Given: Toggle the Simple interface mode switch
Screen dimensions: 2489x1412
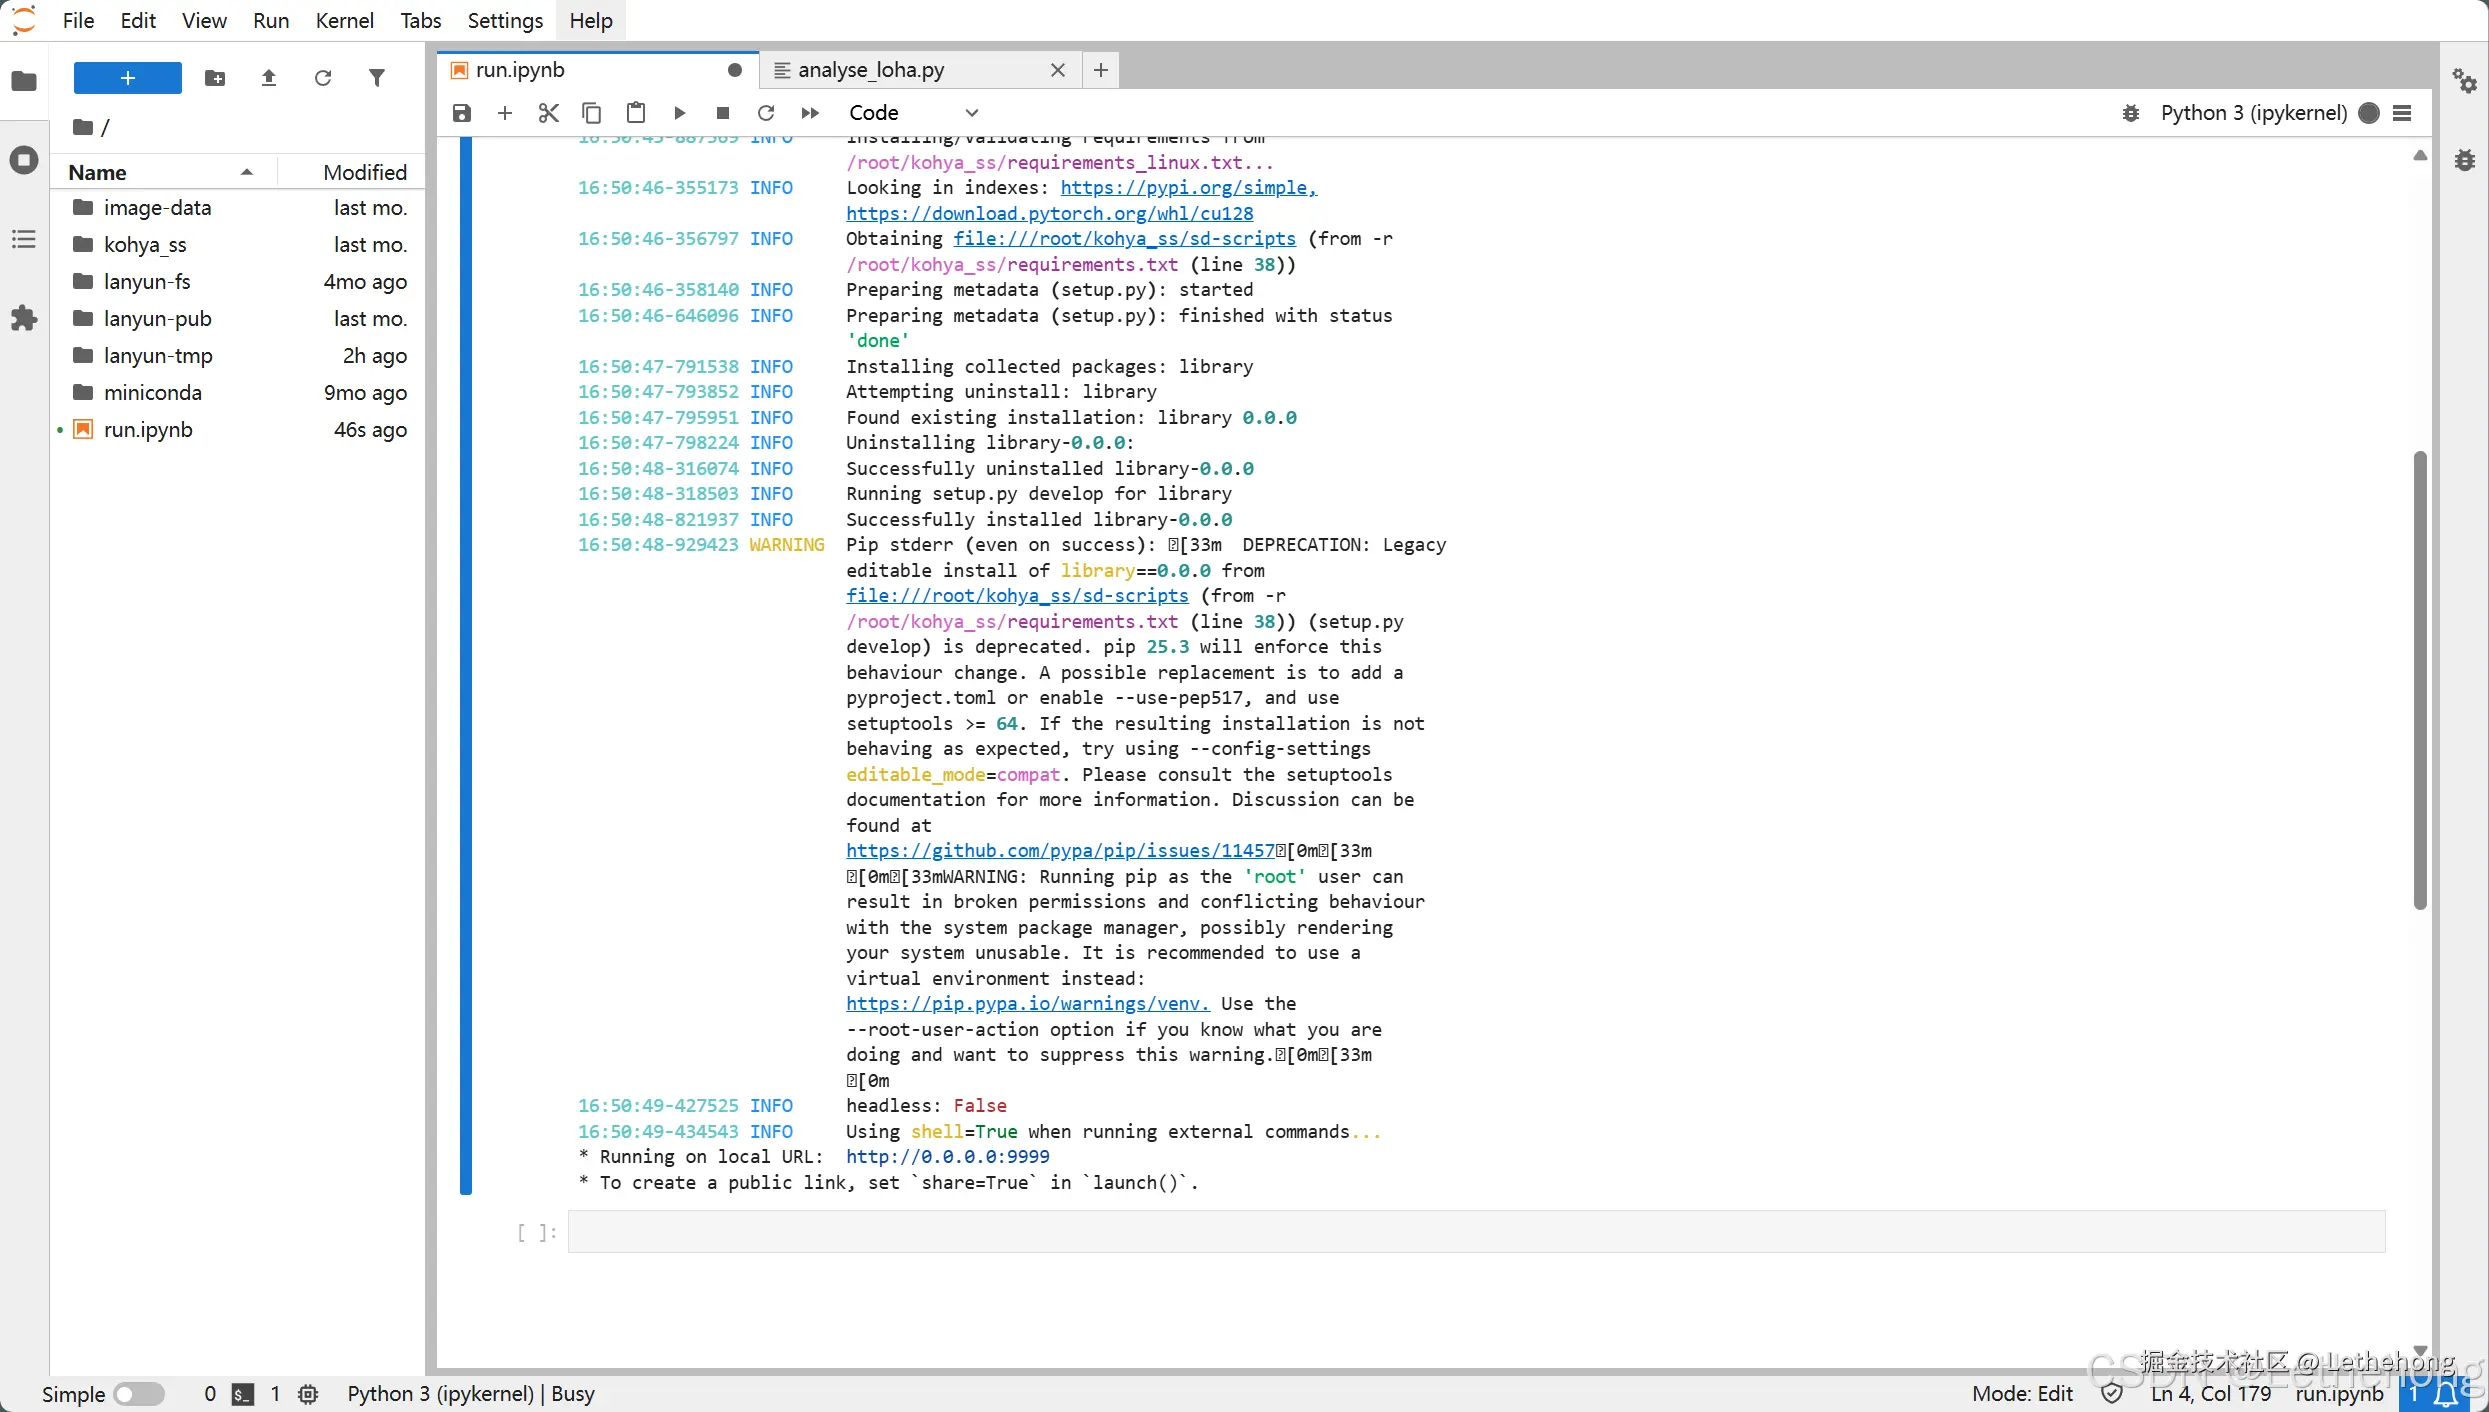Looking at the screenshot, I should [x=138, y=1393].
